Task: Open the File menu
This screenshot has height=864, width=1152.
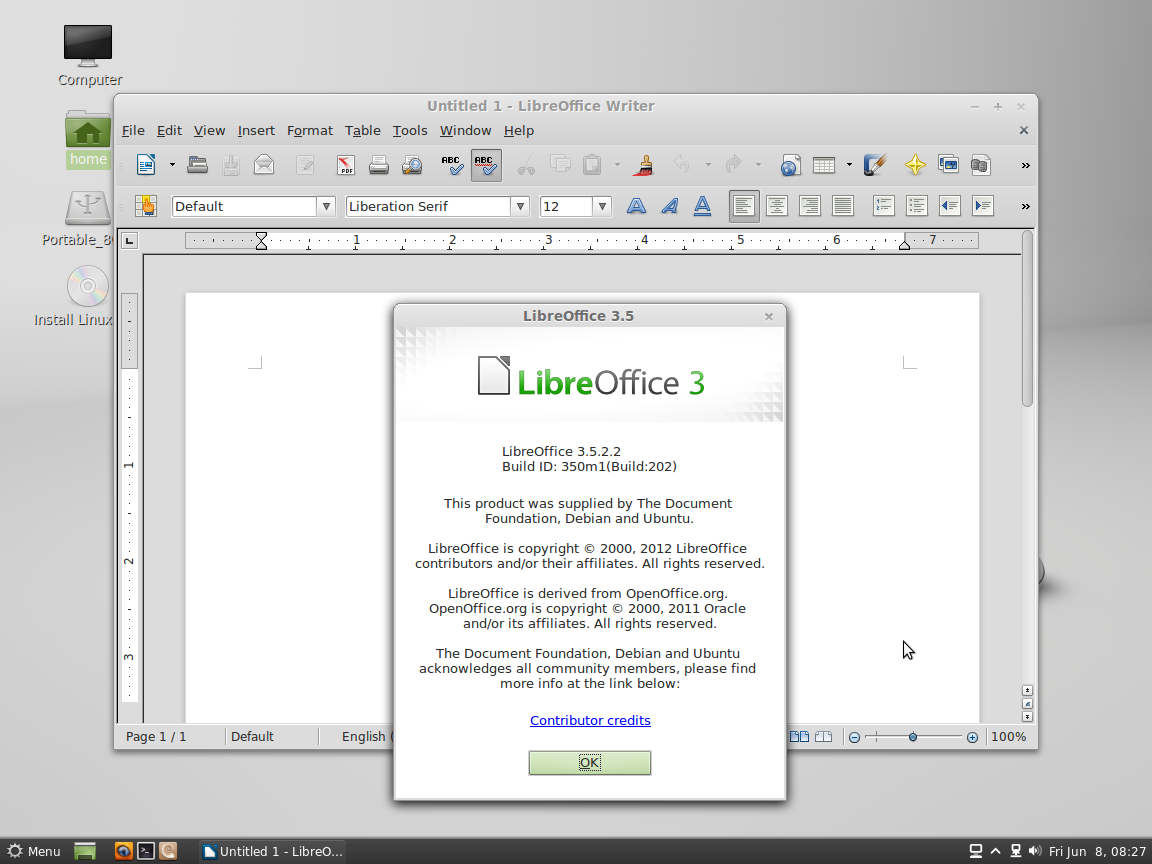Action: tap(133, 130)
